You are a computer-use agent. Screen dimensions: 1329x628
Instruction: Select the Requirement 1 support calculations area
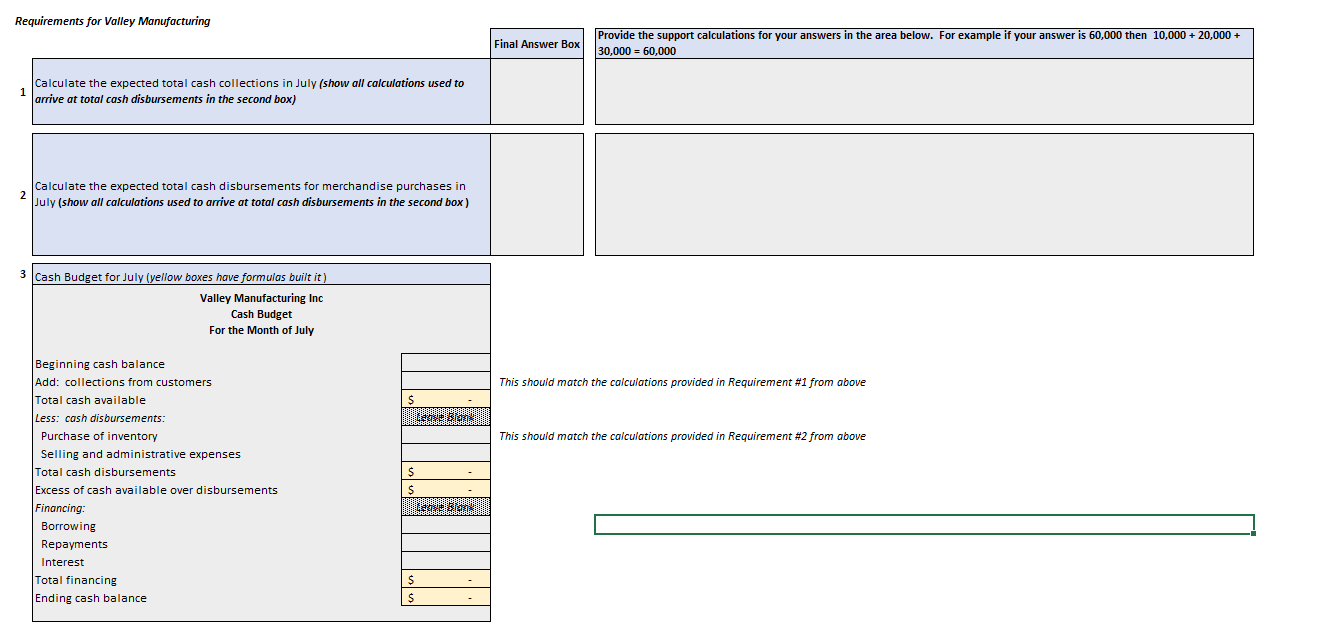point(924,91)
